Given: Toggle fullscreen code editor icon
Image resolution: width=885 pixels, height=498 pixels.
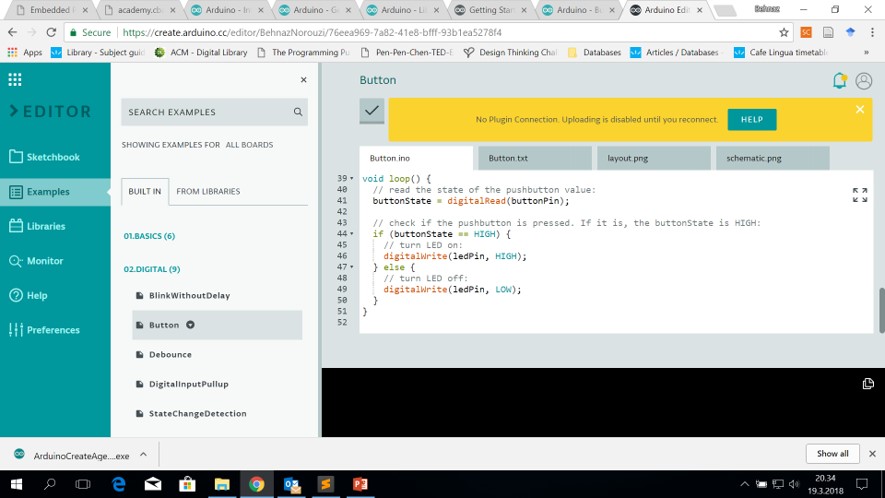Looking at the screenshot, I should tap(860, 195).
